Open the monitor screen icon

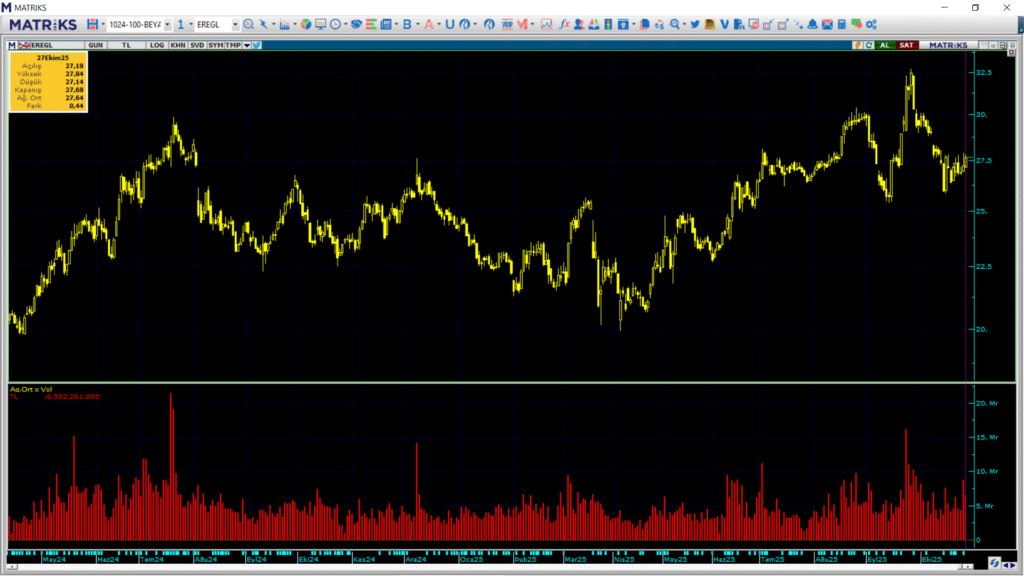pyautogui.click(x=320, y=24)
